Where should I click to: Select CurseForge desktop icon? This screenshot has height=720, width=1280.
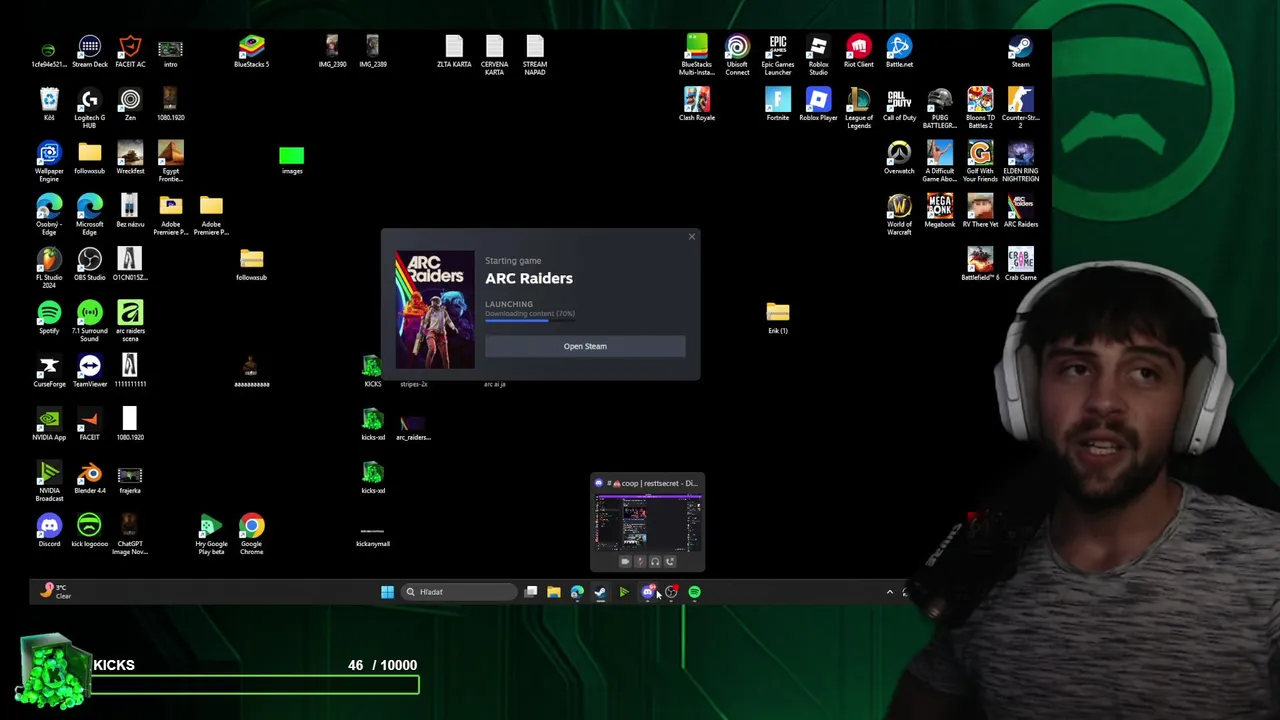click(x=49, y=371)
